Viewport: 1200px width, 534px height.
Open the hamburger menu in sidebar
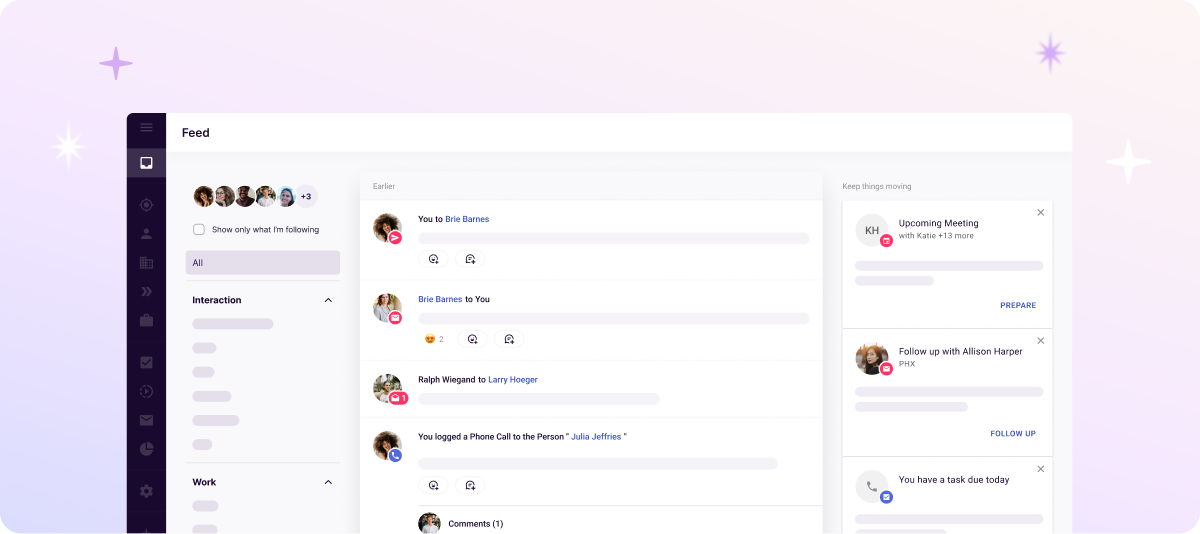[146, 127]
